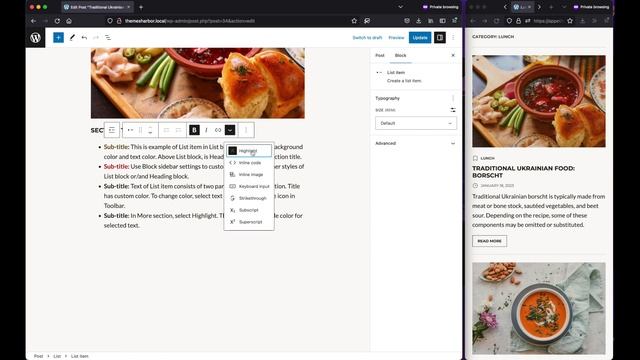Choose Subscript from More menu
This screenshot has height=360, width=640.
[249, 210]
